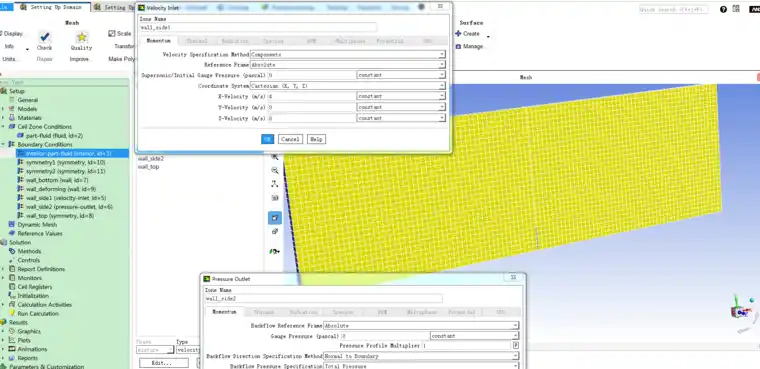Click the zoom-out magnifier in graphics toolbar
Screen dimensions: 760x369
pos(275,170)
